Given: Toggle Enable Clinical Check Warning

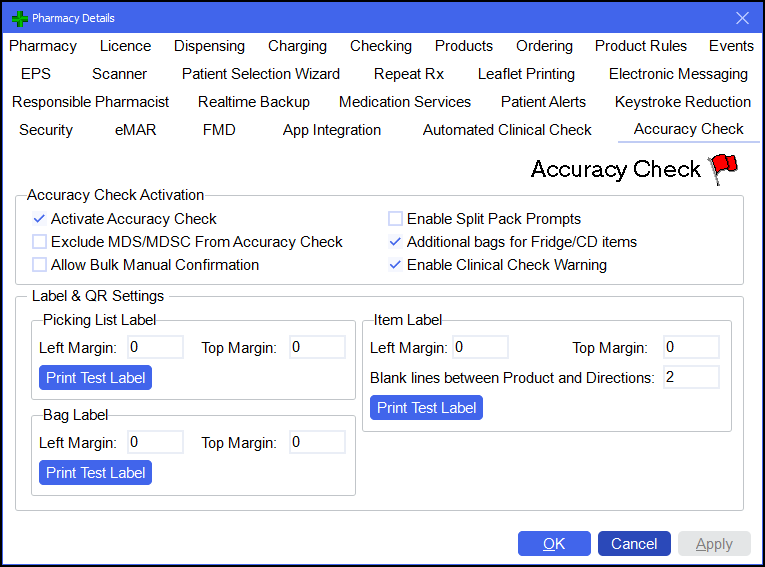Looking at the screenshot, I should 396,265.
